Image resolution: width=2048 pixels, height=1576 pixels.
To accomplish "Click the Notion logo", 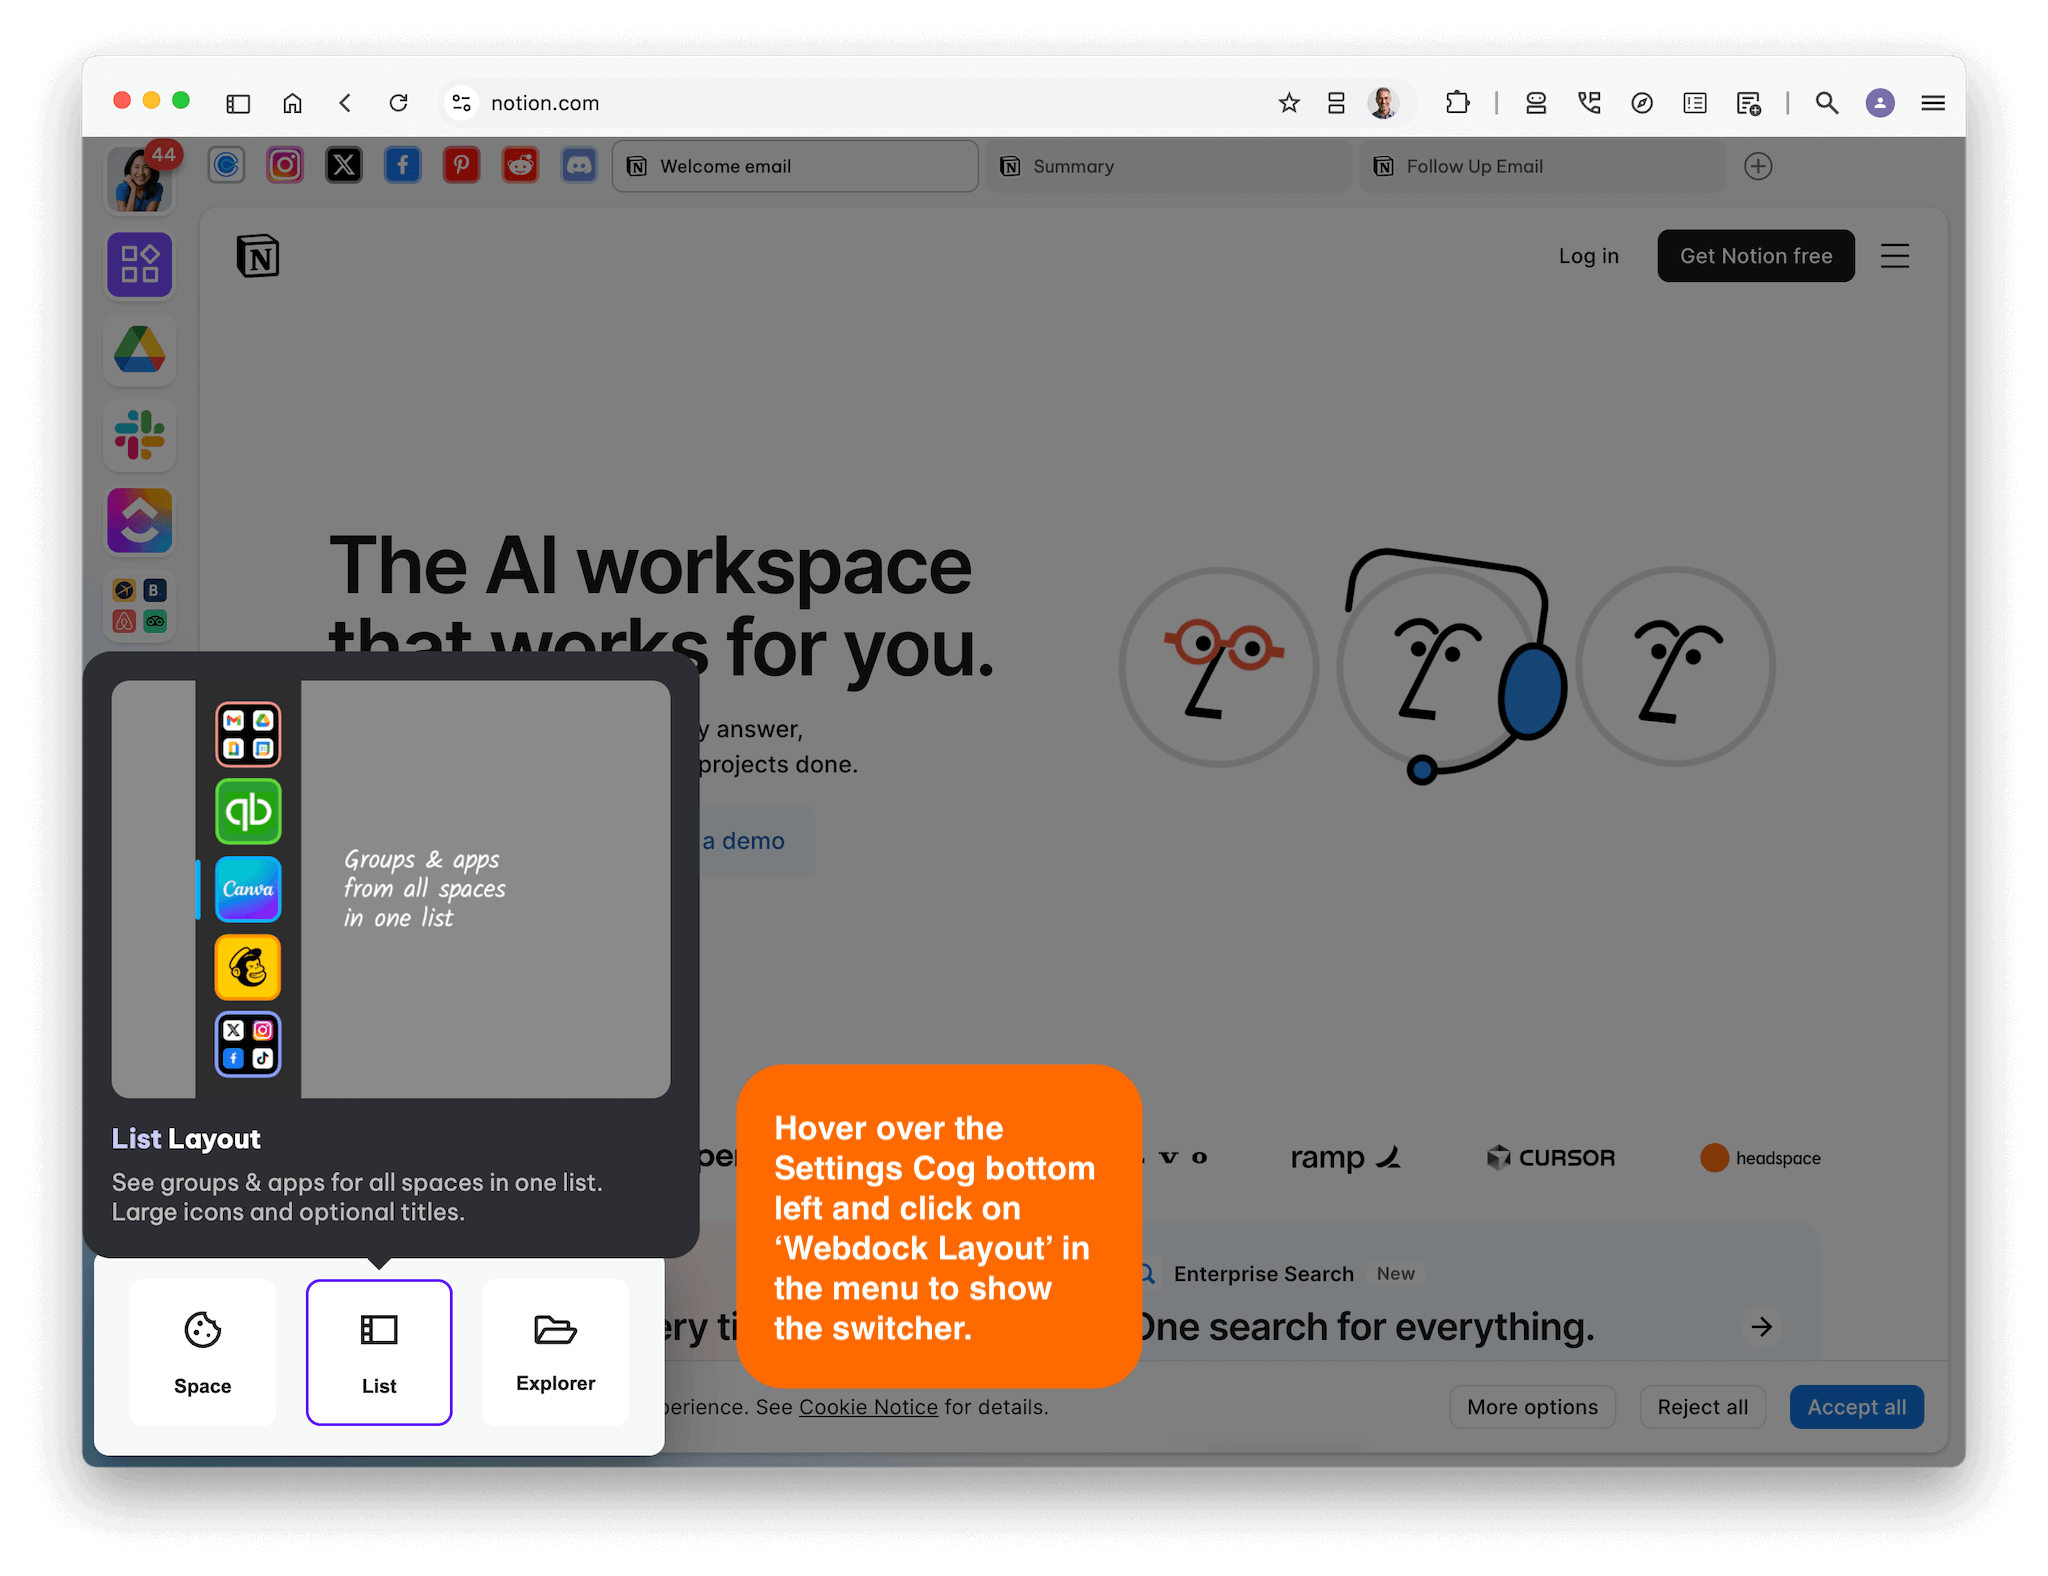I will 258,256.
